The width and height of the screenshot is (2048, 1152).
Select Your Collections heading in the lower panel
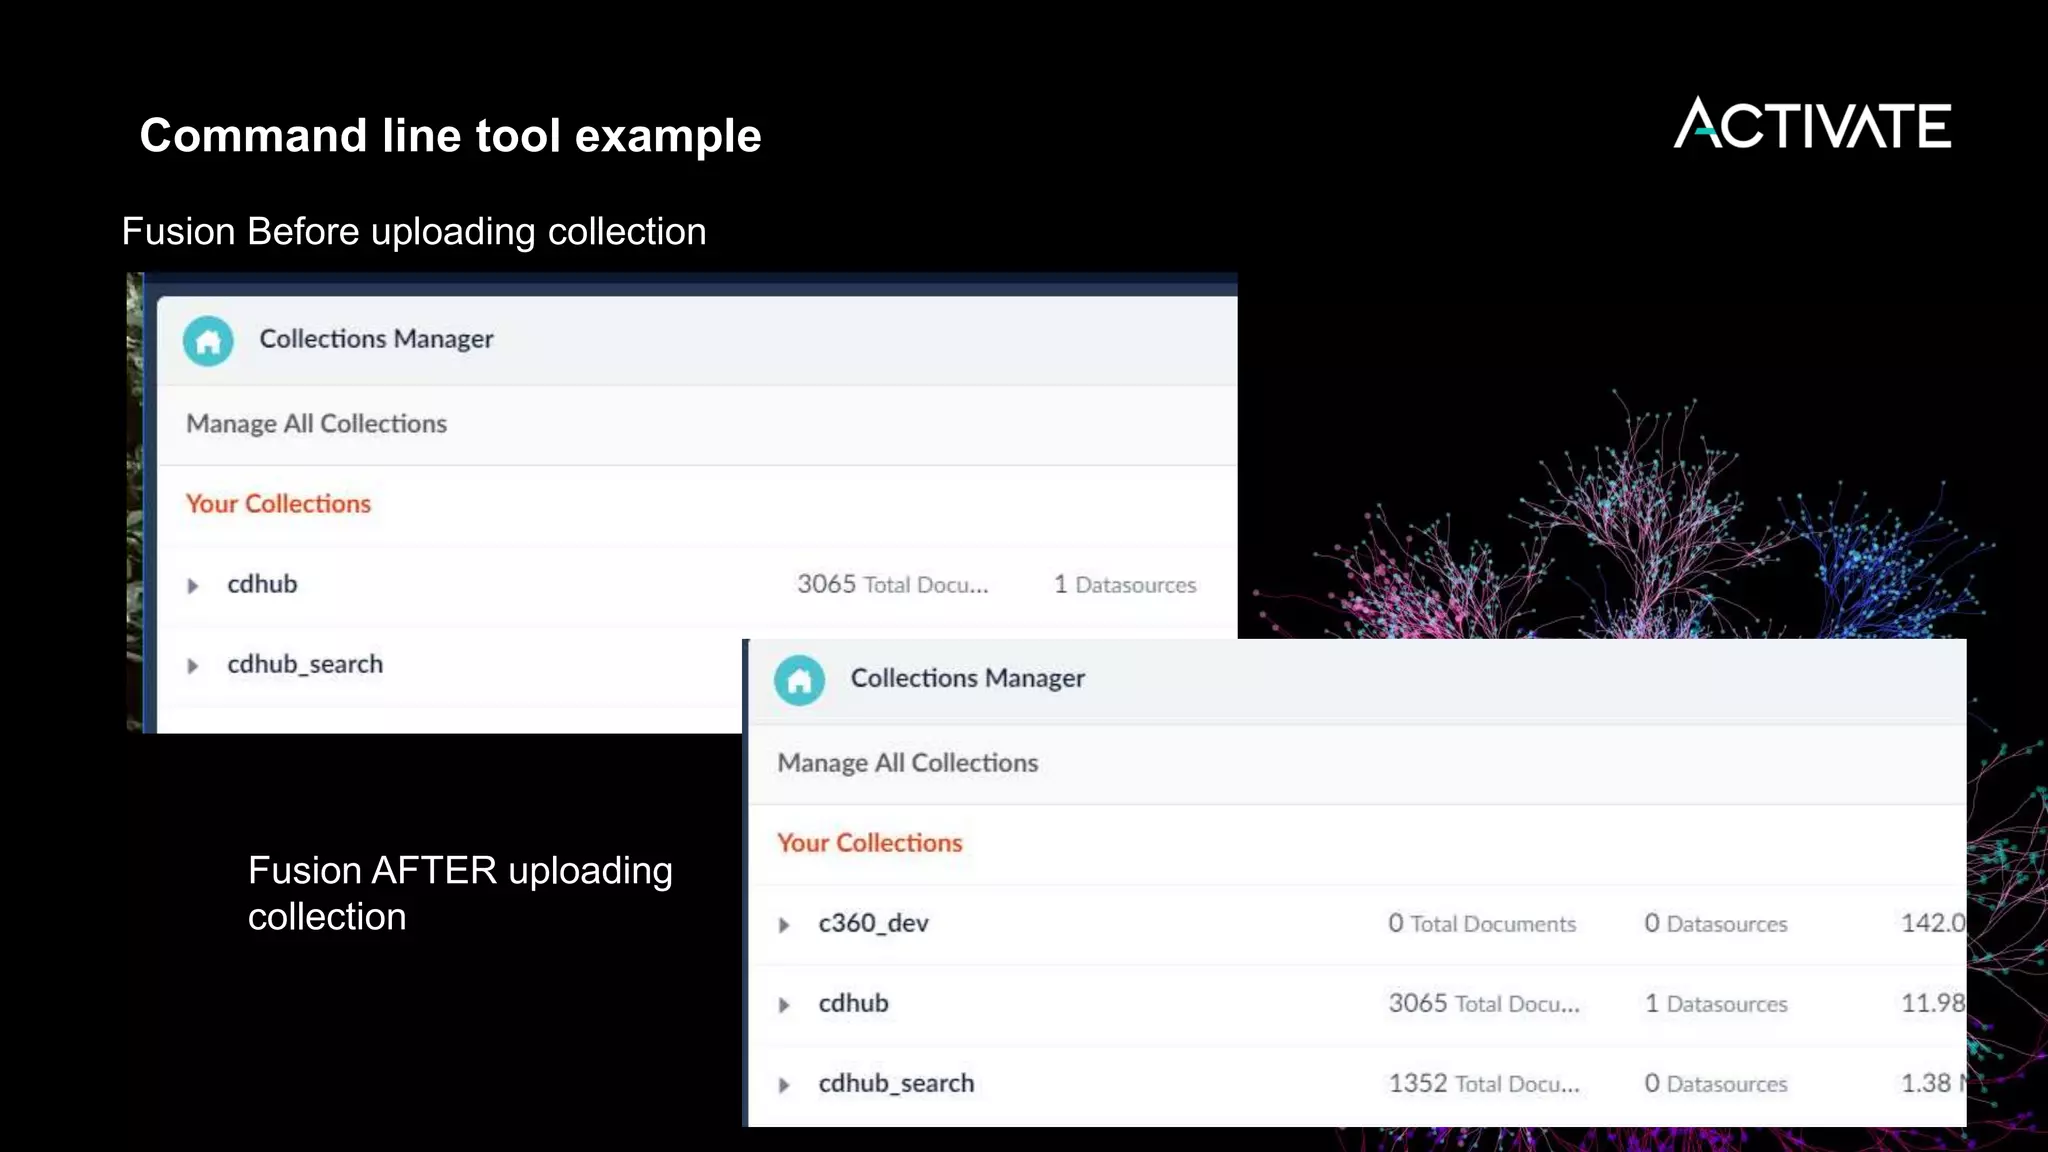[869, 842]
